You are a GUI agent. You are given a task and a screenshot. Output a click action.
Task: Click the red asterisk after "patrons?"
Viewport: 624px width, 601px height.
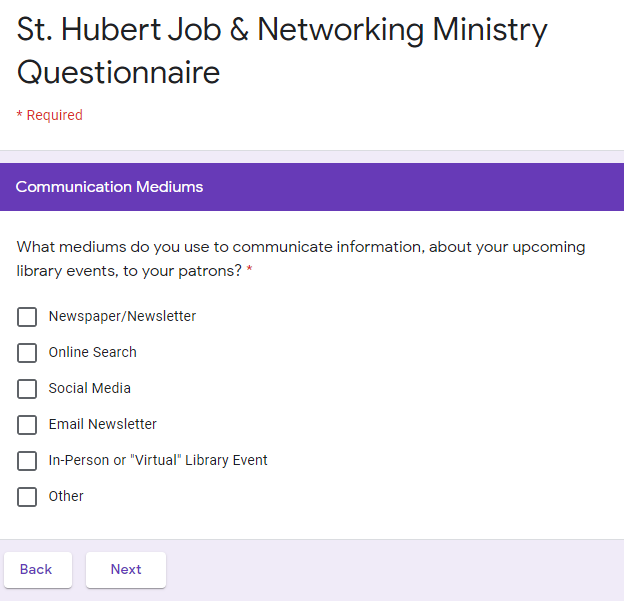[x=249, y=271]
